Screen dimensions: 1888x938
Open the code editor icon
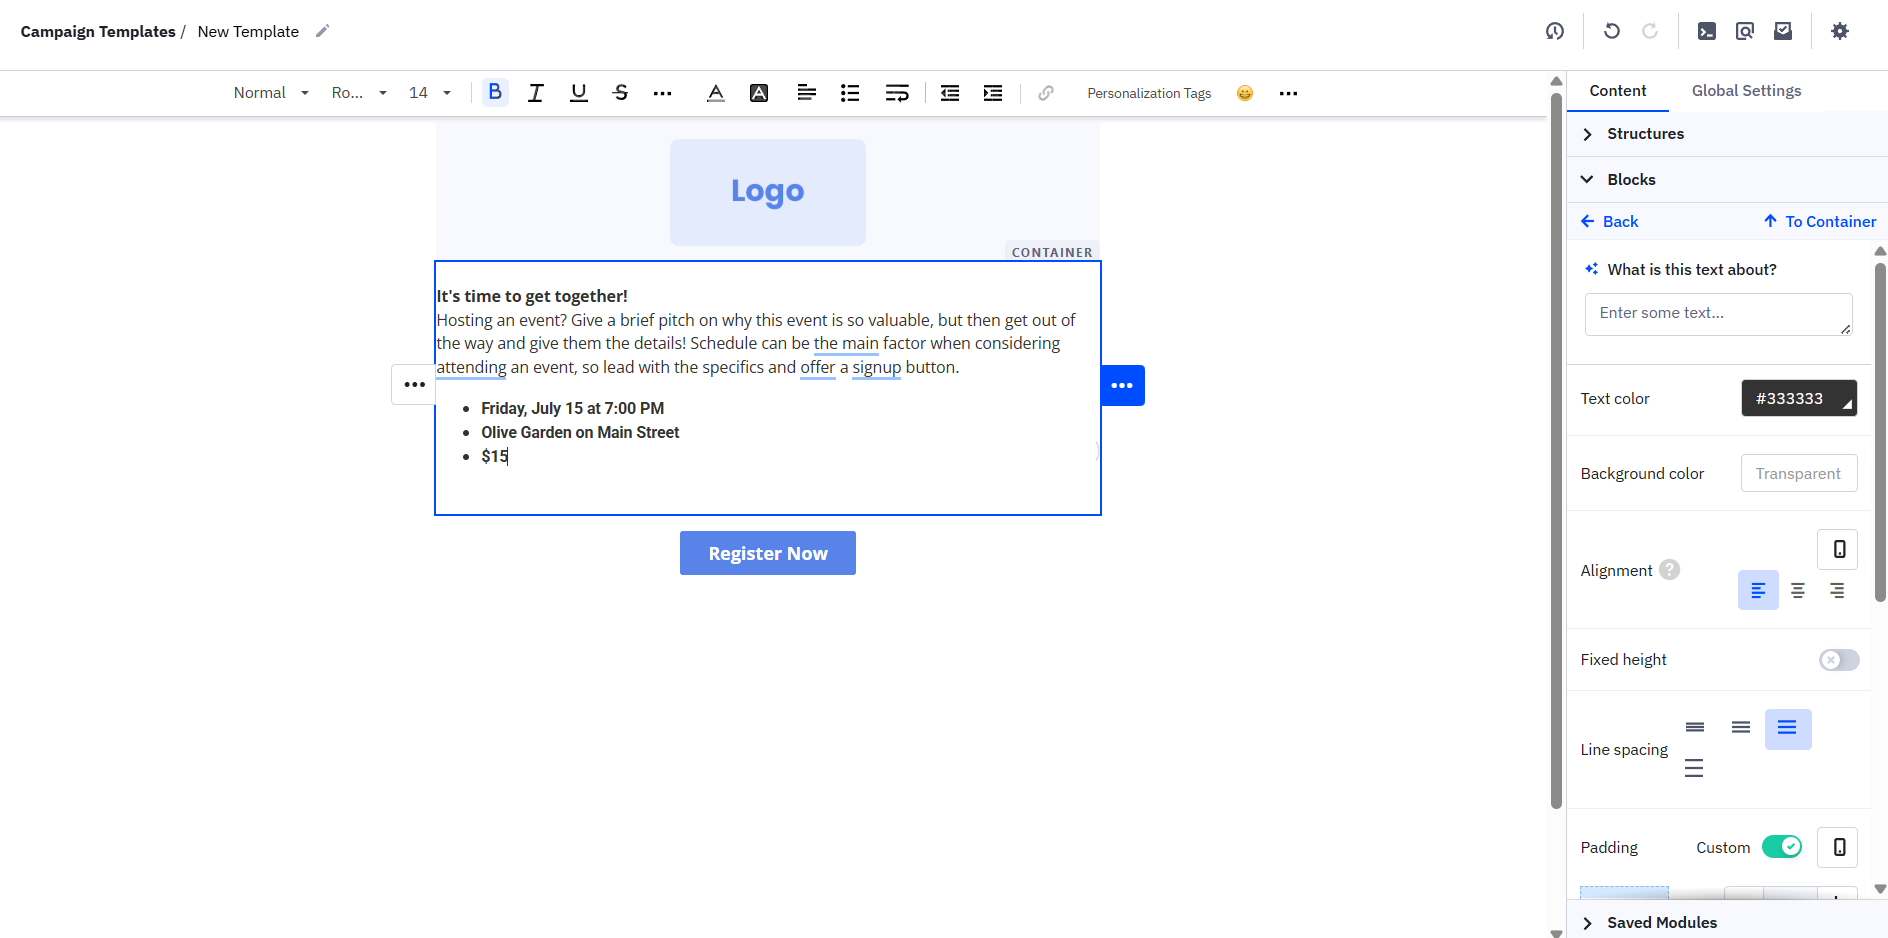point(1707,31)
